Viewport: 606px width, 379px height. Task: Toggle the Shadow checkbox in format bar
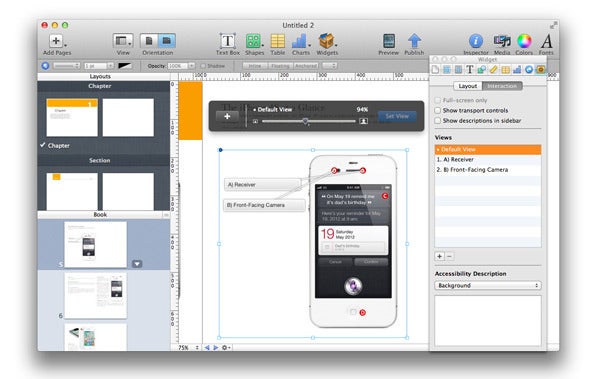(x=203, y=66)
